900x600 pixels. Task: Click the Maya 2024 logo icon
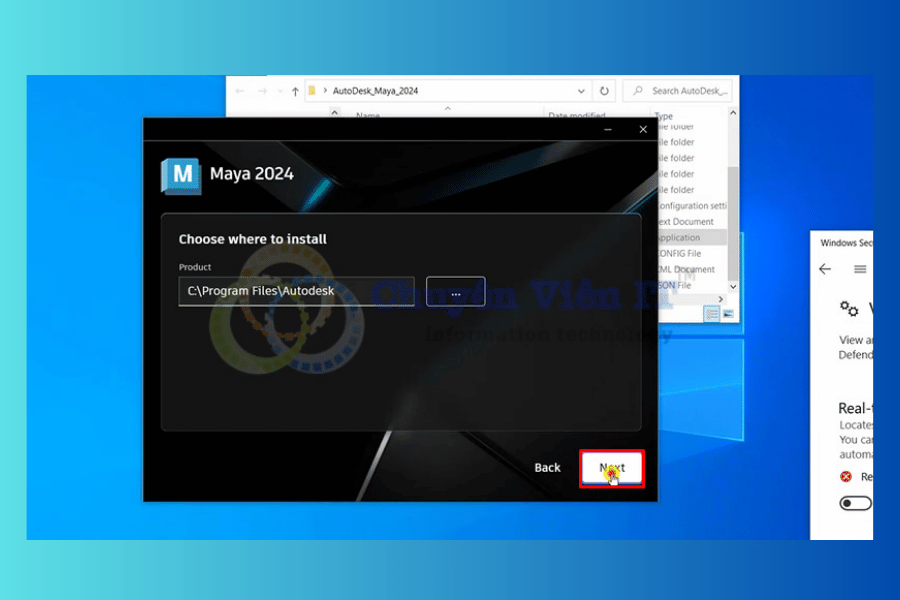180,174
